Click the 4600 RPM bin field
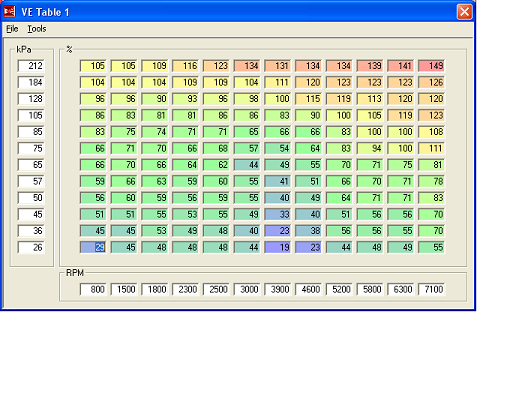This screenshot has height=396, width=528. (x=308, y=289)
